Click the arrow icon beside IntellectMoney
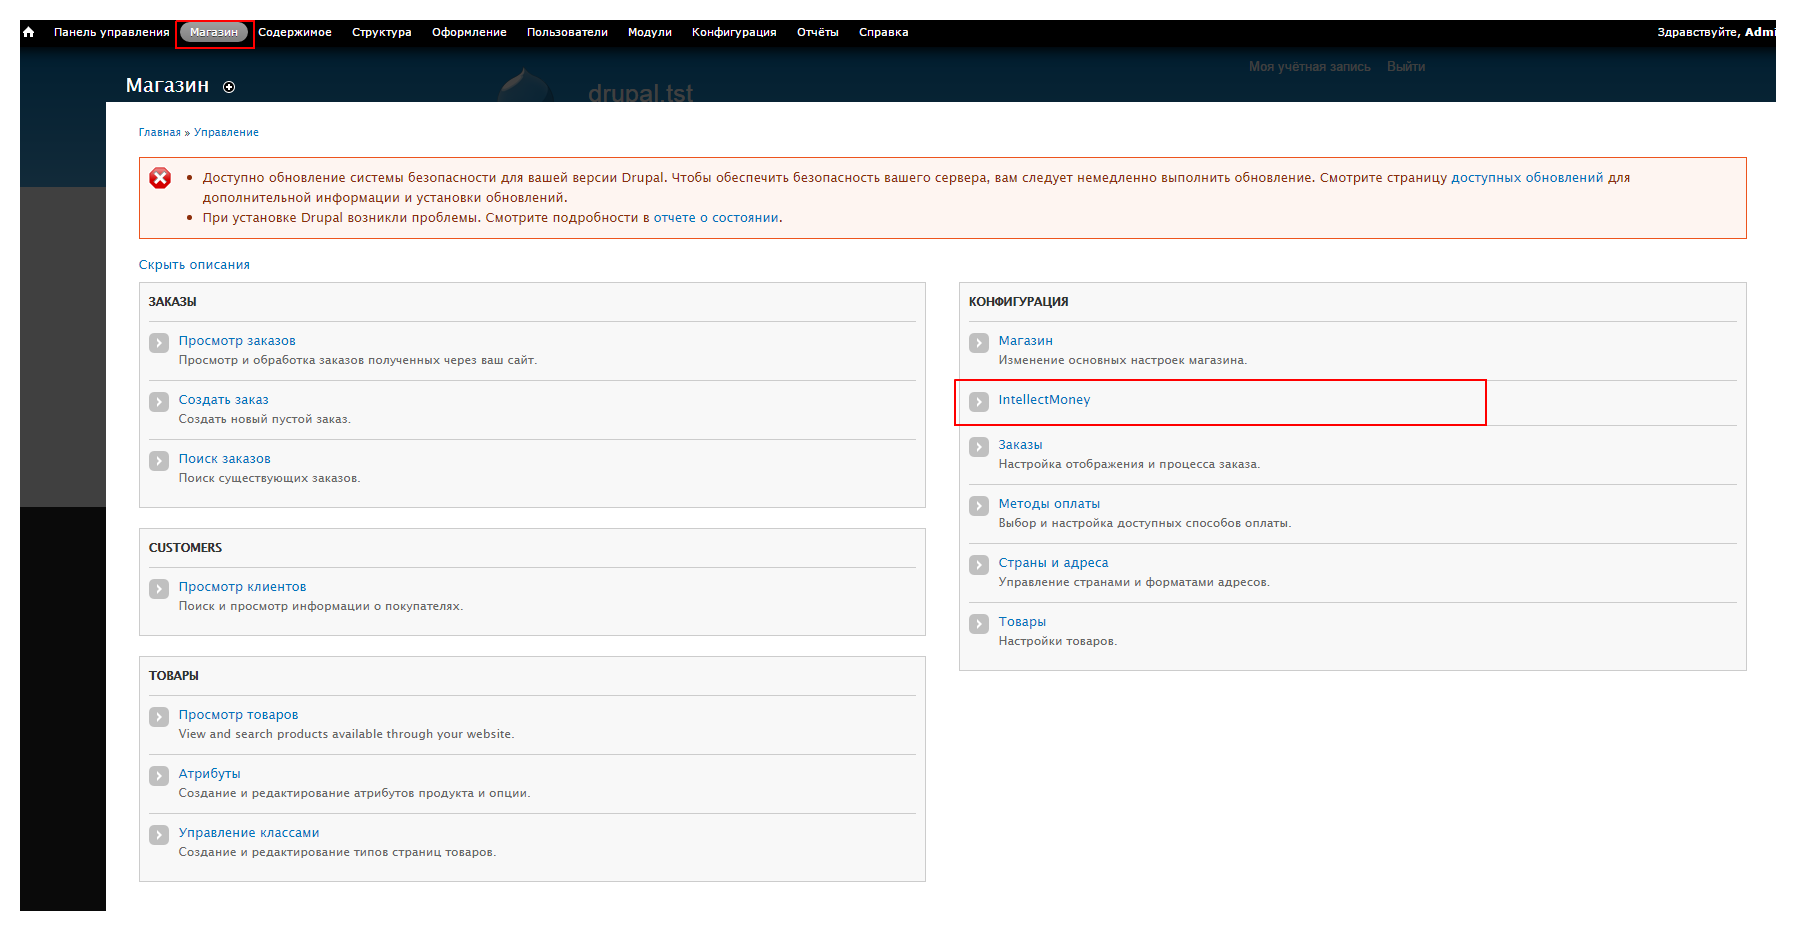 point(979,402)
